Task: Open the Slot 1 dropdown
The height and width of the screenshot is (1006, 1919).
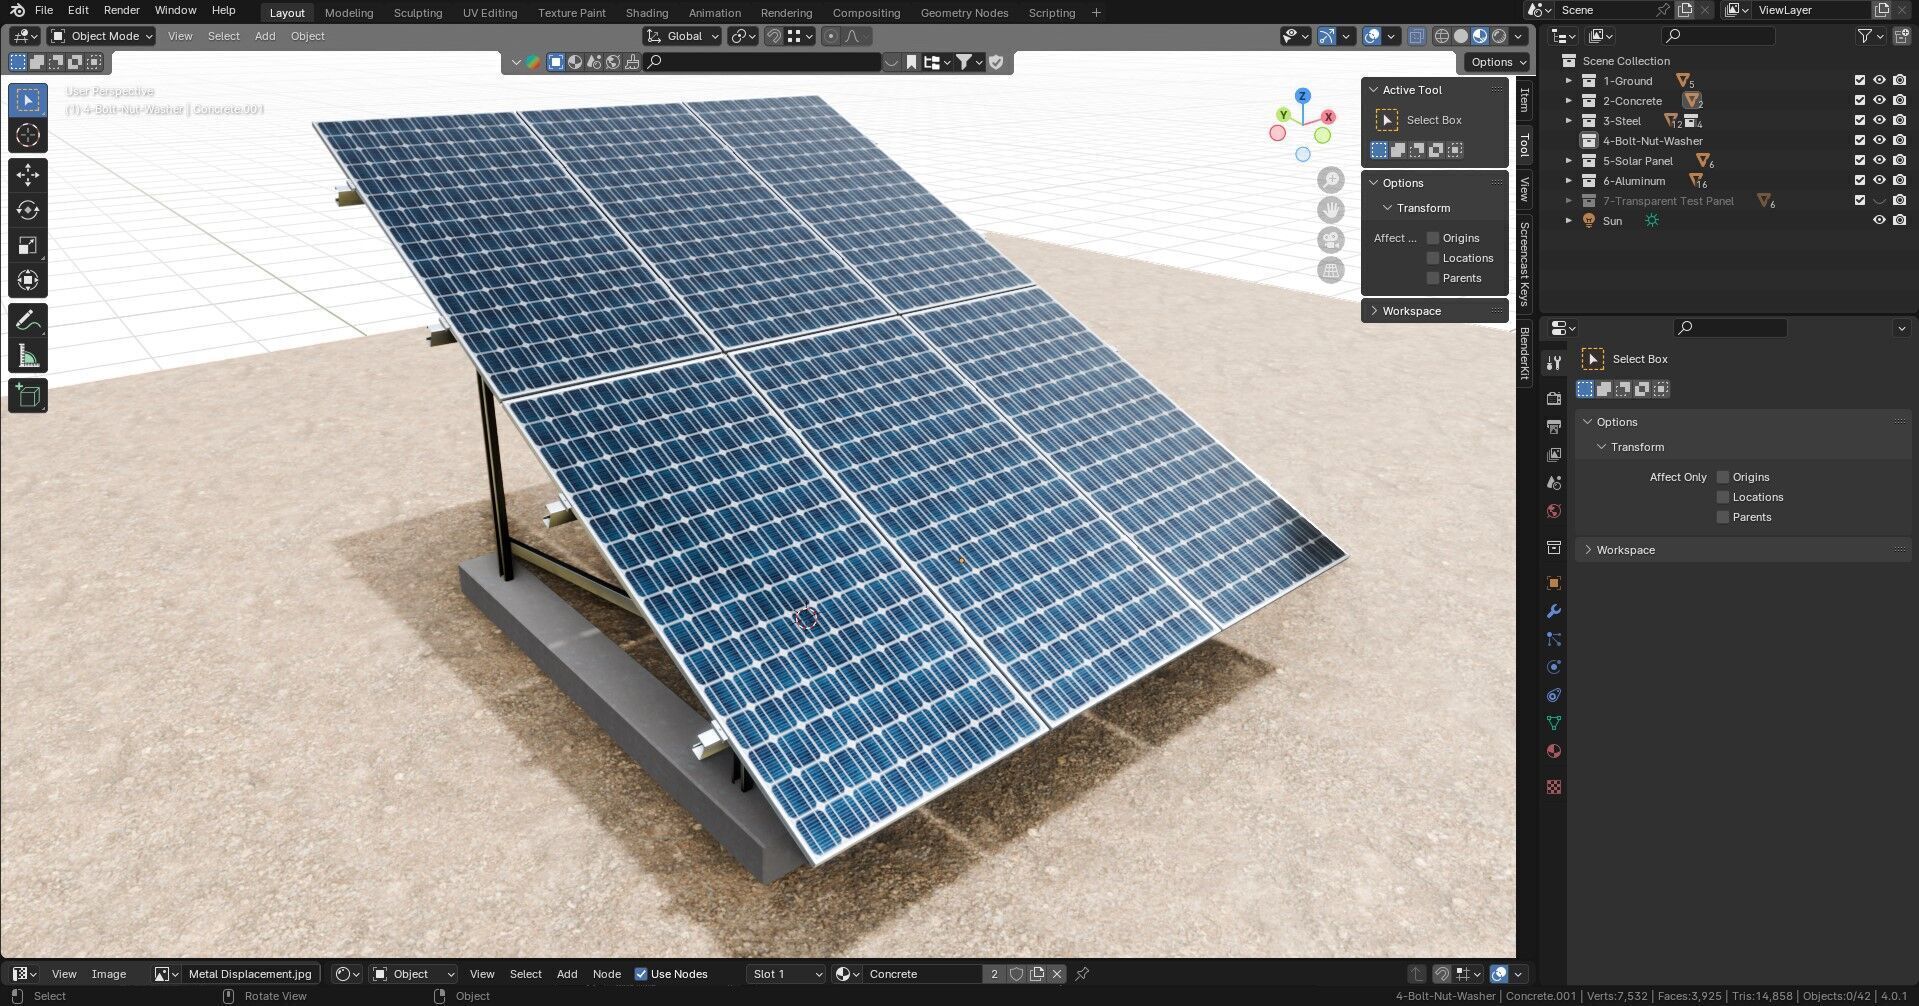Action: (x=786, y=974)
